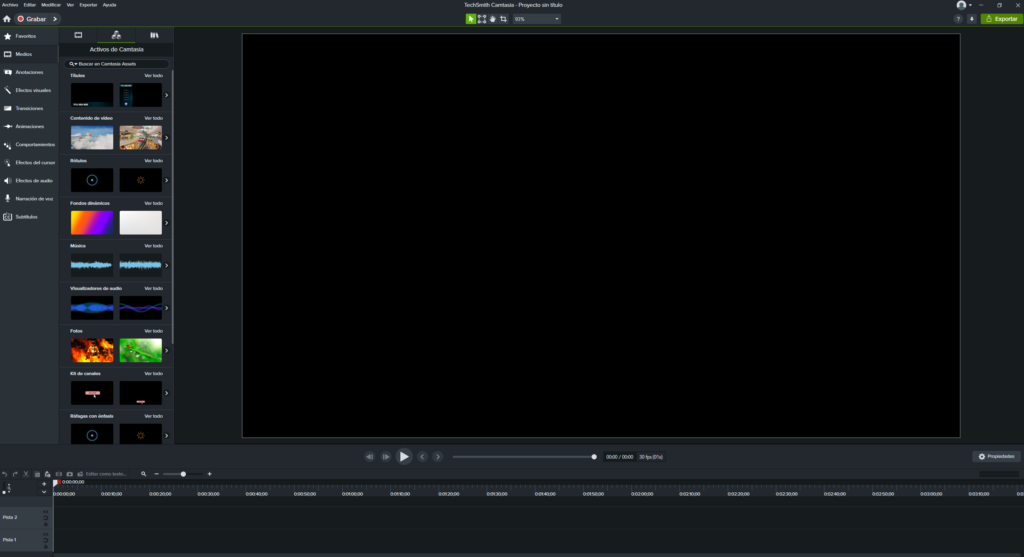
Task: Open the Exportar menu
Action: point(88,5)
